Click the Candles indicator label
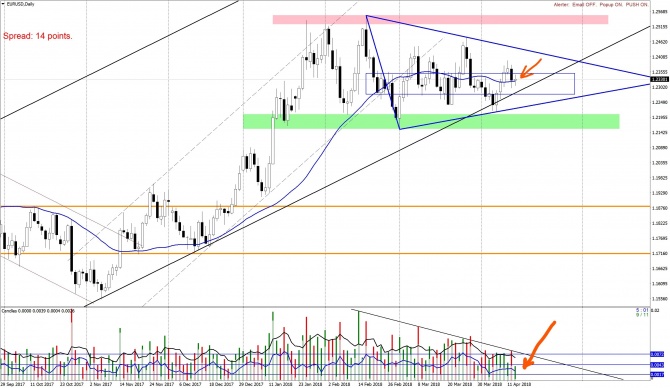This screenshot has width=670, height=388. [38, 311]
